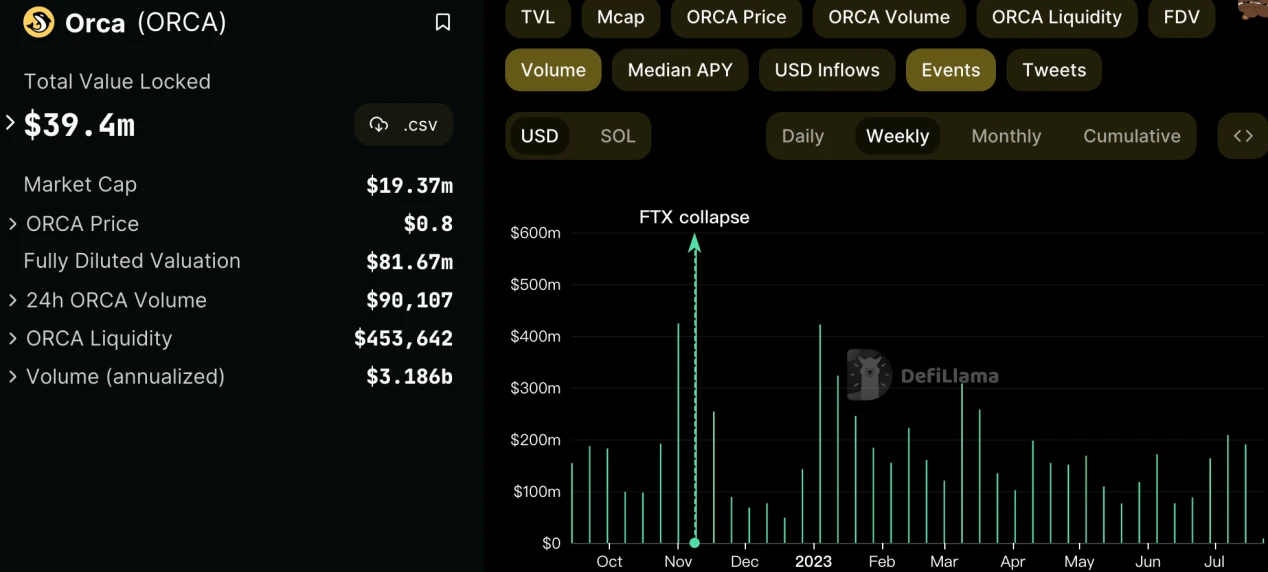The height and width of the screenshot is (572, 1268).
Task: Expand the 24h ORCA Volume row
Action: click(13, 300)
